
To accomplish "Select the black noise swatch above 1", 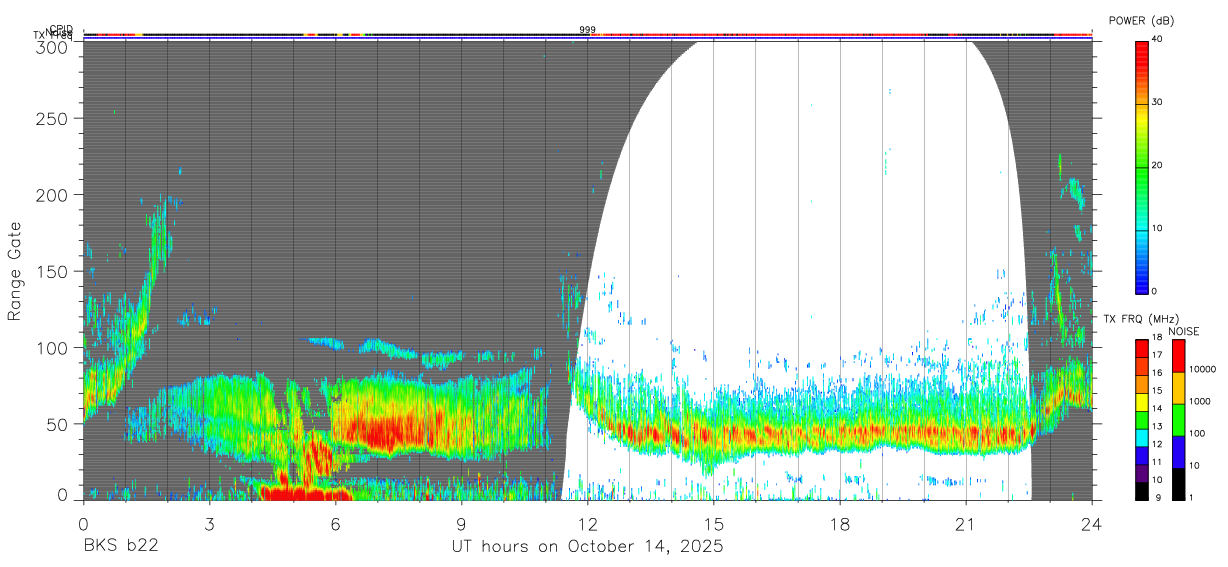I will [1177, 484].
